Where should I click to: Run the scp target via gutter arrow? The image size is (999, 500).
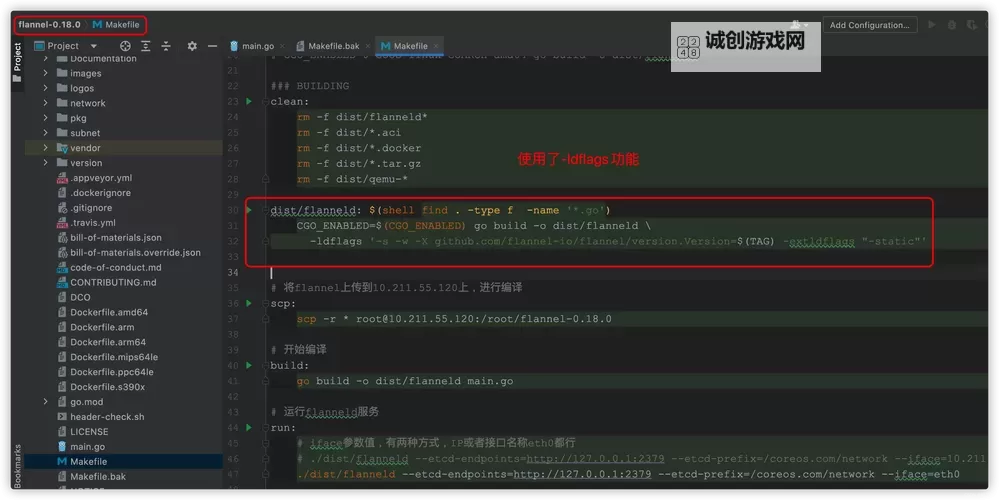249,303
